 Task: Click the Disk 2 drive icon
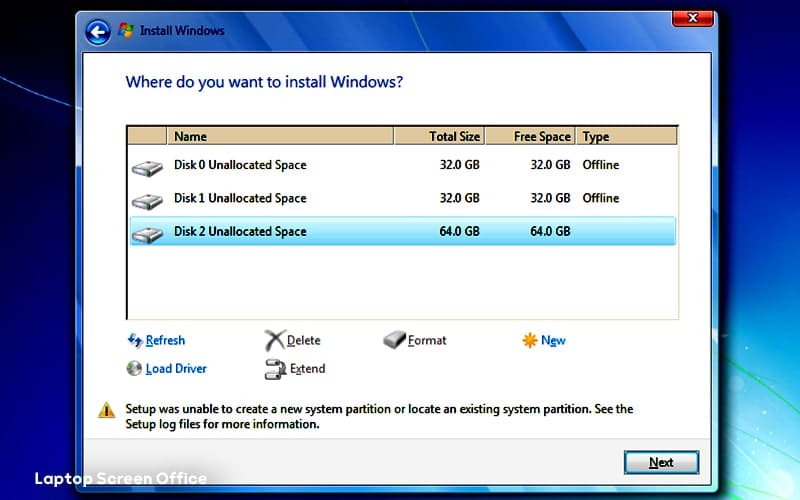click(147, 235)
